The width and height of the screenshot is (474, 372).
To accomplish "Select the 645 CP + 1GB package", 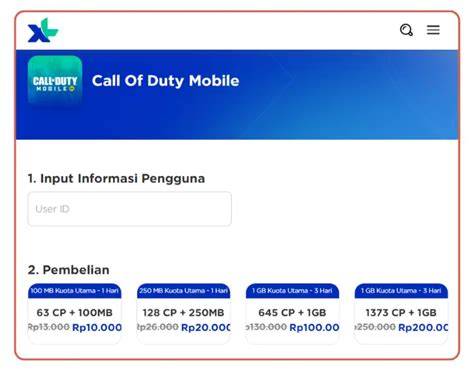I will coord(292,314).
